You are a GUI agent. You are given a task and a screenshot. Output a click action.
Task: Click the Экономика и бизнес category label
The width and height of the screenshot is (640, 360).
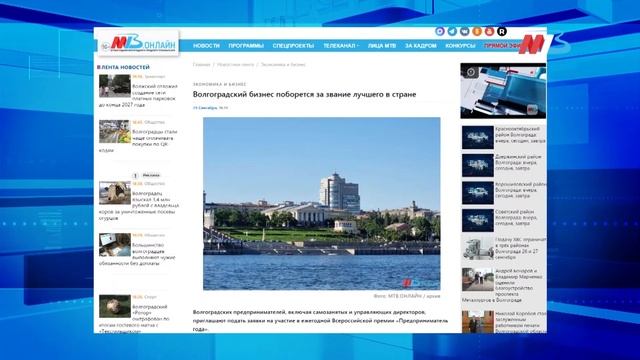pos(220,84)
